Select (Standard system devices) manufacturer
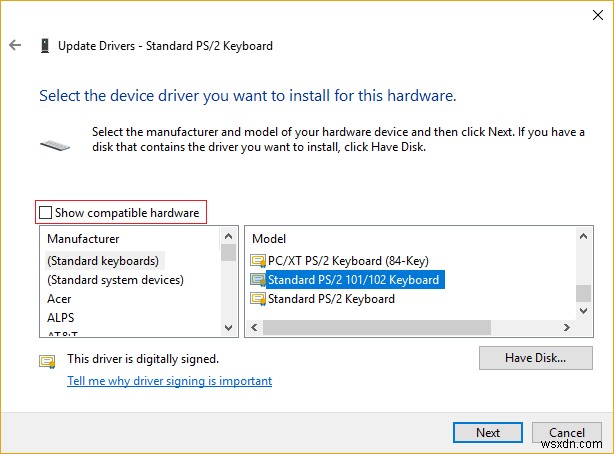This screenshot has height=454, width=614. (115, 280)
